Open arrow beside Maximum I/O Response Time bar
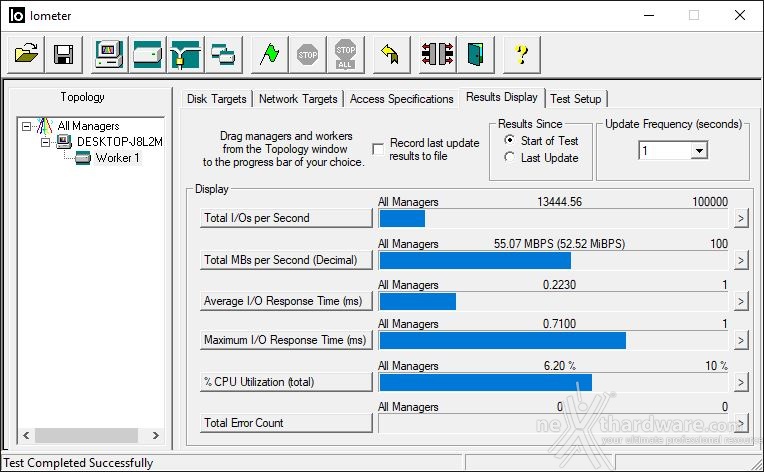 pyautogui.click(x=741, y=340)
